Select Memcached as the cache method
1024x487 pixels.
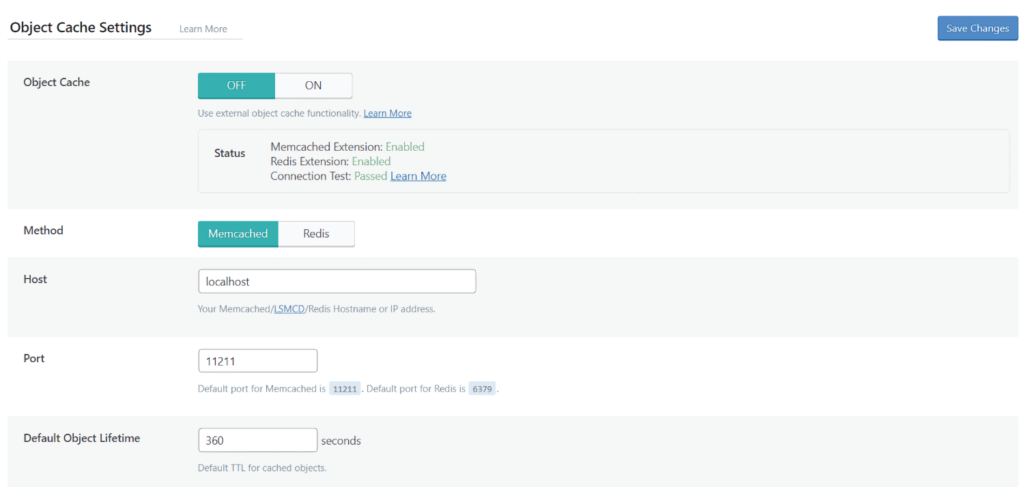tap(238, 233)
